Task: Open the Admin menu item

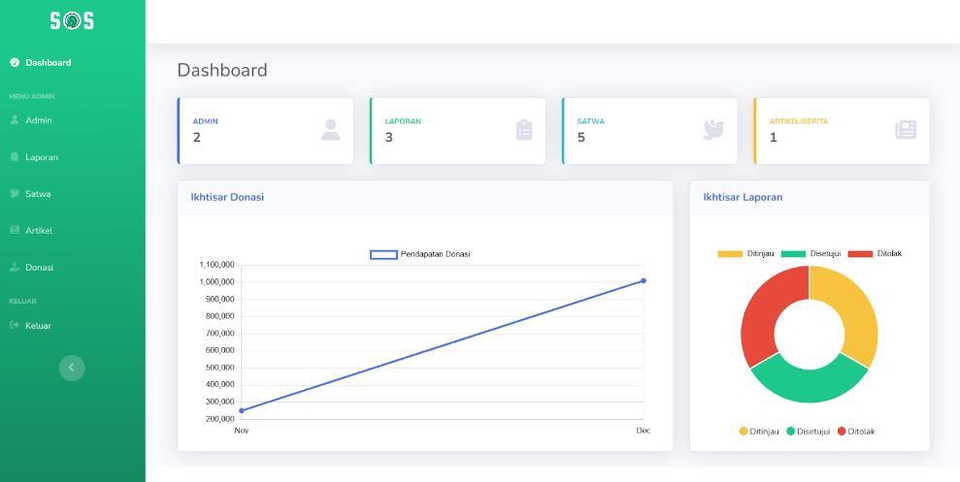Action: coord(38,120)
